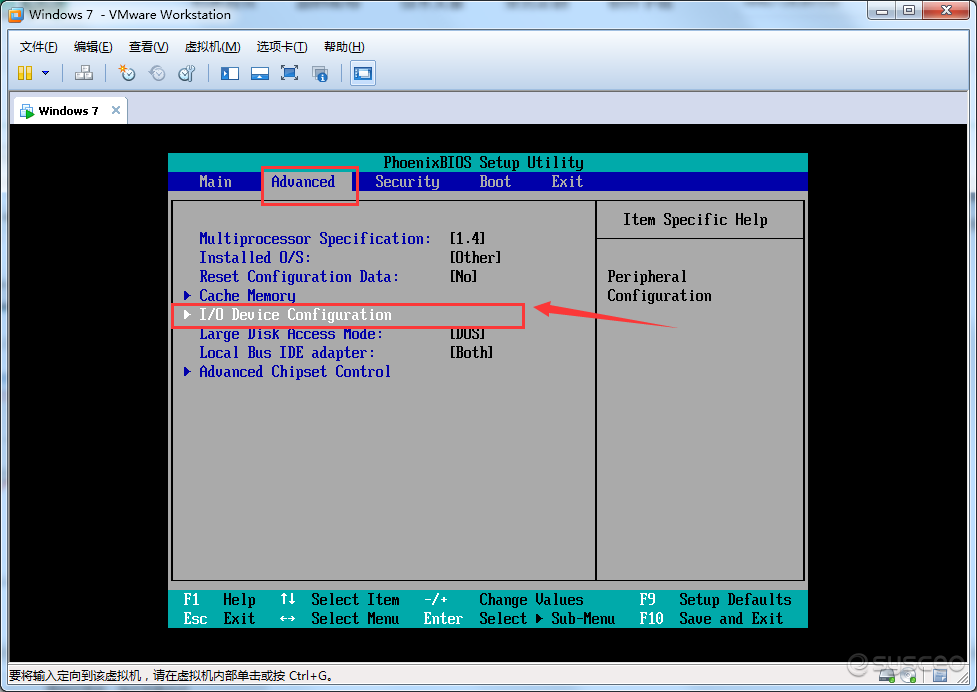Minimize the VMware Workstation window
Viewport: 977px width, 692px height.
[x=882, y=11]
